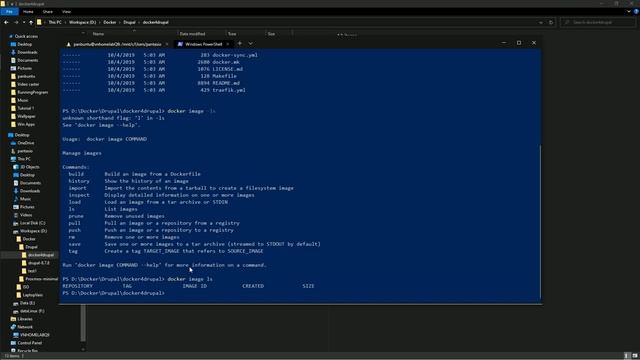This screenshot has width=640, height=360.
Task: Go back in File Explorer
Action: 6,22
